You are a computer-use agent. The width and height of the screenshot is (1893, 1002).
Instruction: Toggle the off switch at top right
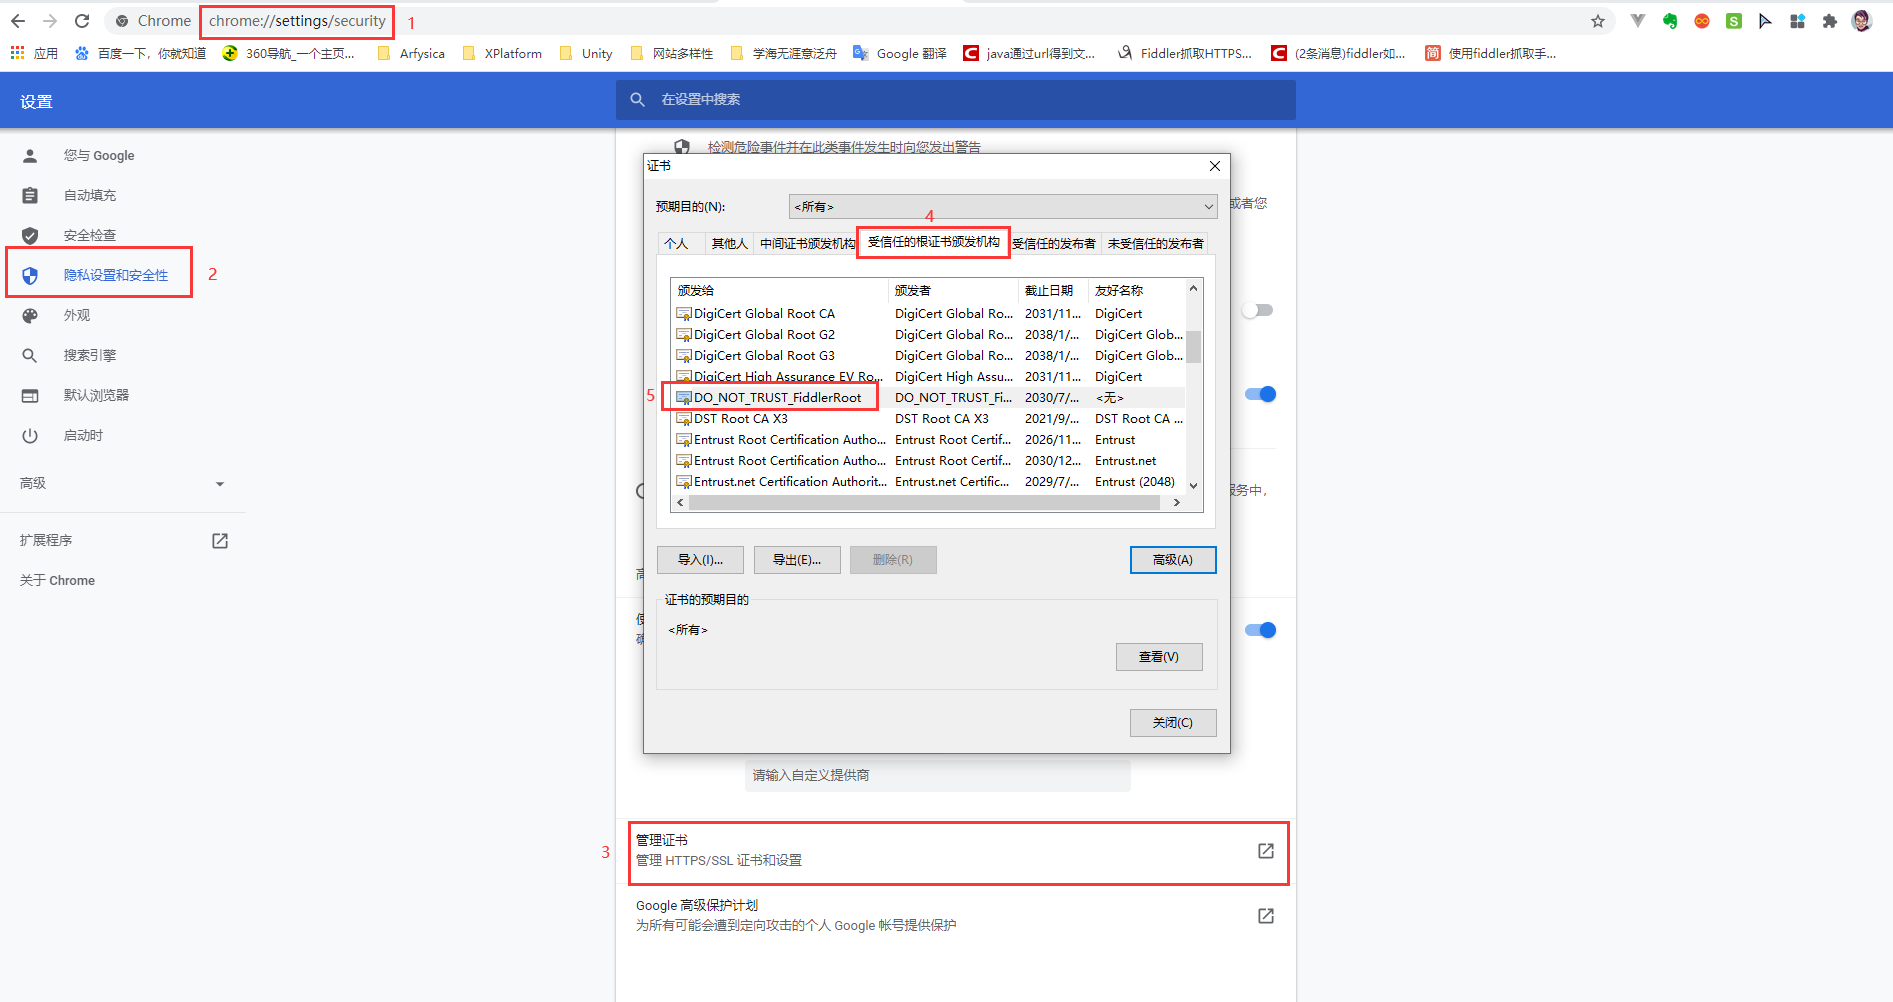(x=1258, y=310)
